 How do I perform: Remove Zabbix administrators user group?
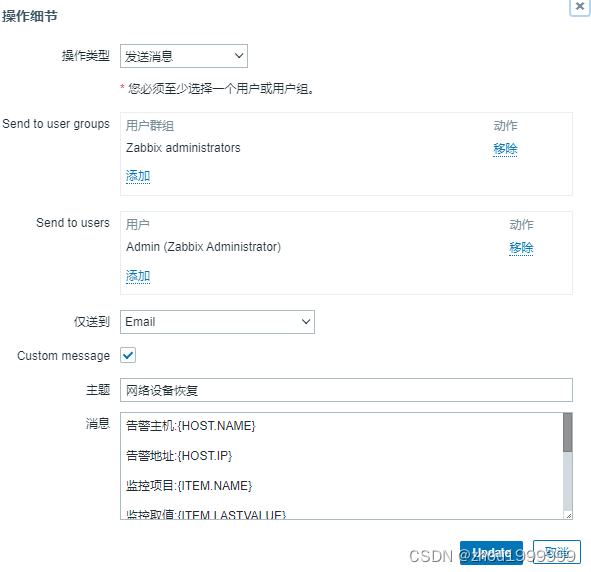pos(505,149)
